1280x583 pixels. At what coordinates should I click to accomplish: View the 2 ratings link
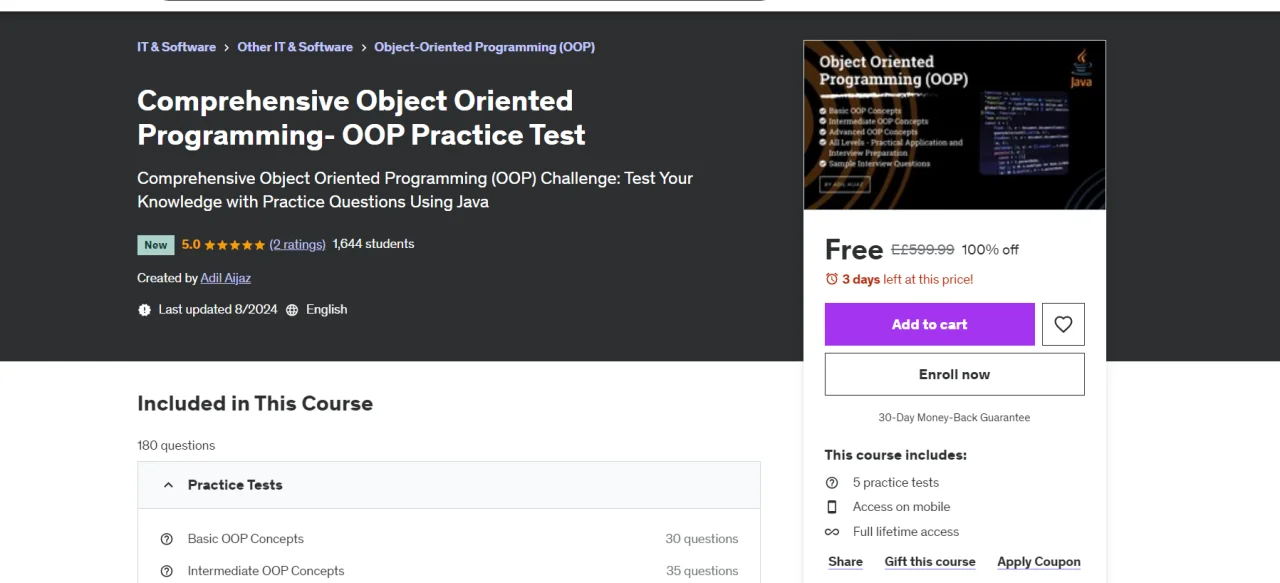(x=298, y=244)
